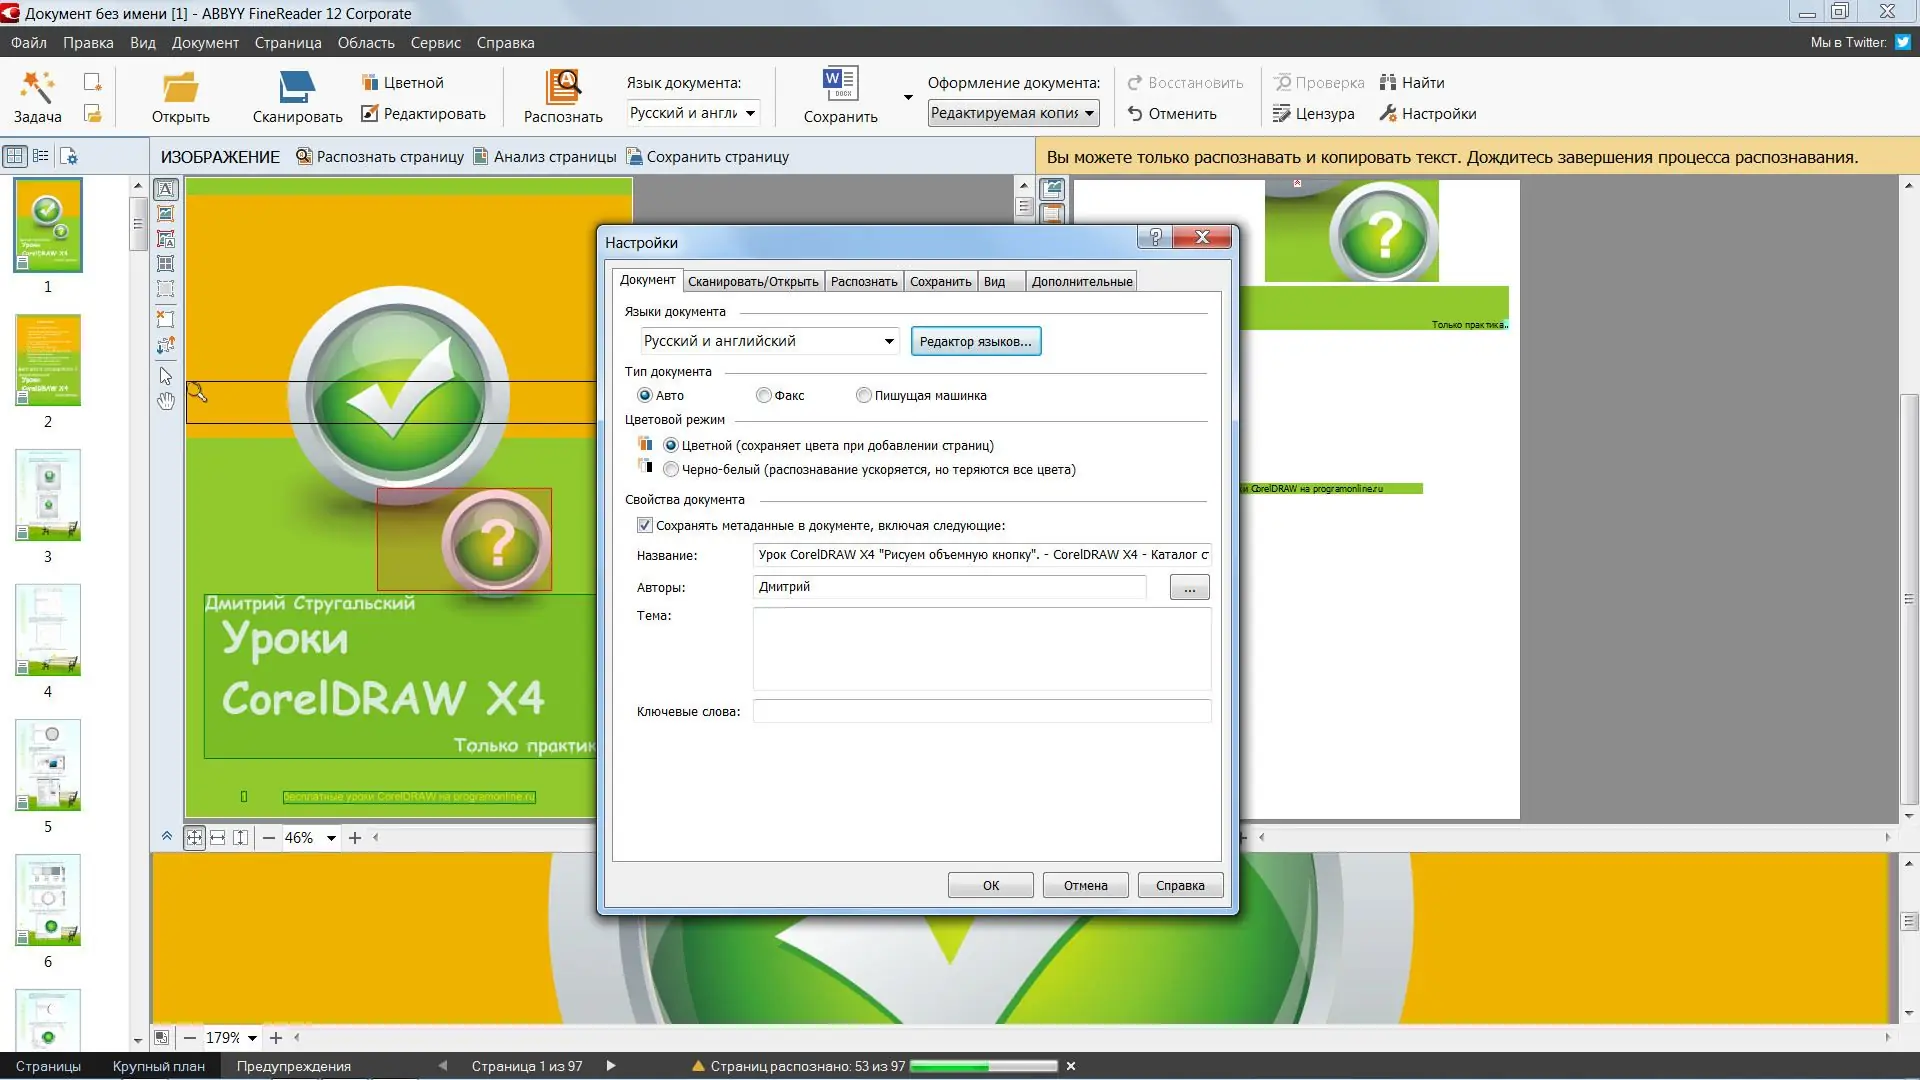Click the Recognize (Распознать) toolbar icon

click(x=563, y=87)
